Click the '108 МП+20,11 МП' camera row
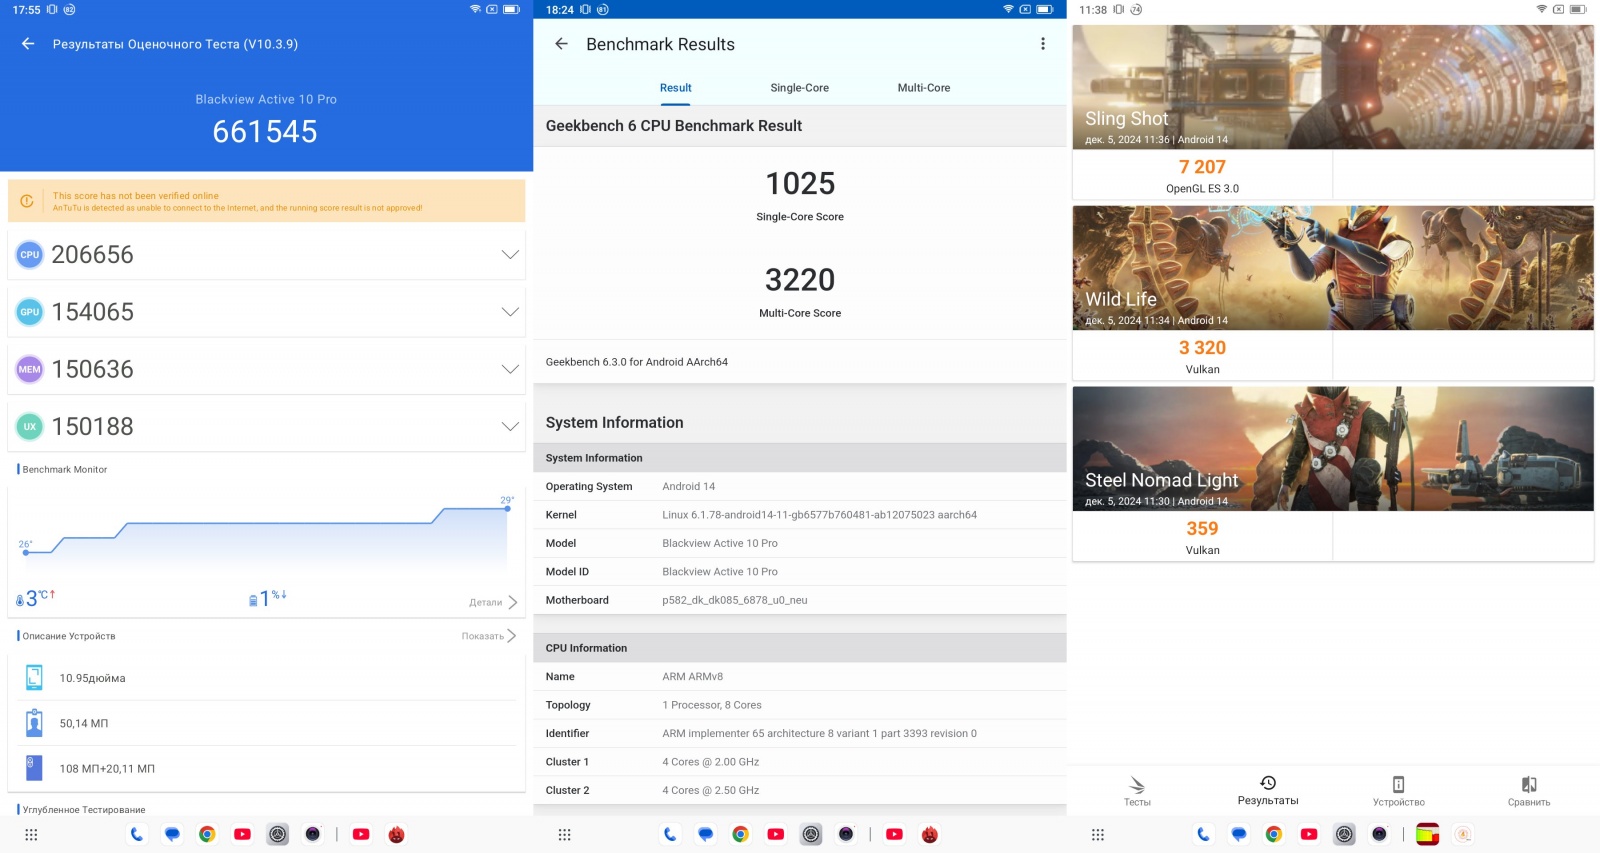The height and width of the screenshot is (853, 1600). click(266, 768)
